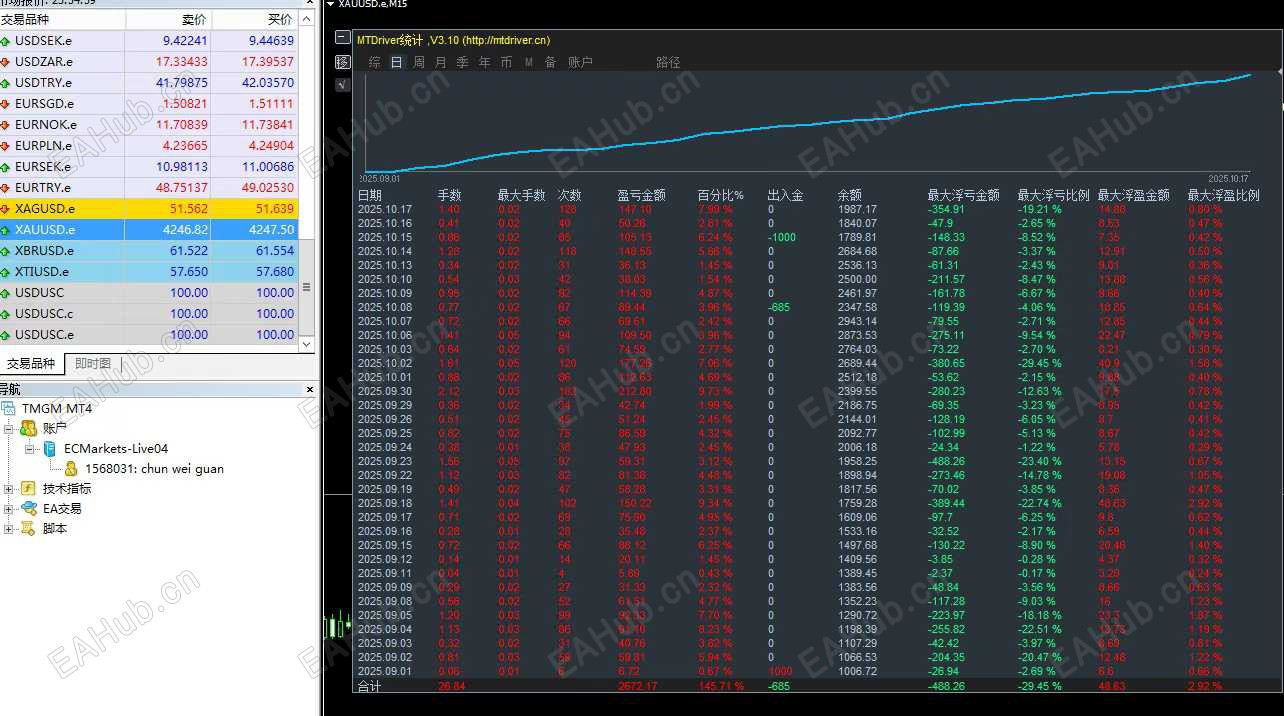Select the 账户 tab in MTDriver panel
Viewport: 1284px width, 716px height.
(x=580, y=62)
